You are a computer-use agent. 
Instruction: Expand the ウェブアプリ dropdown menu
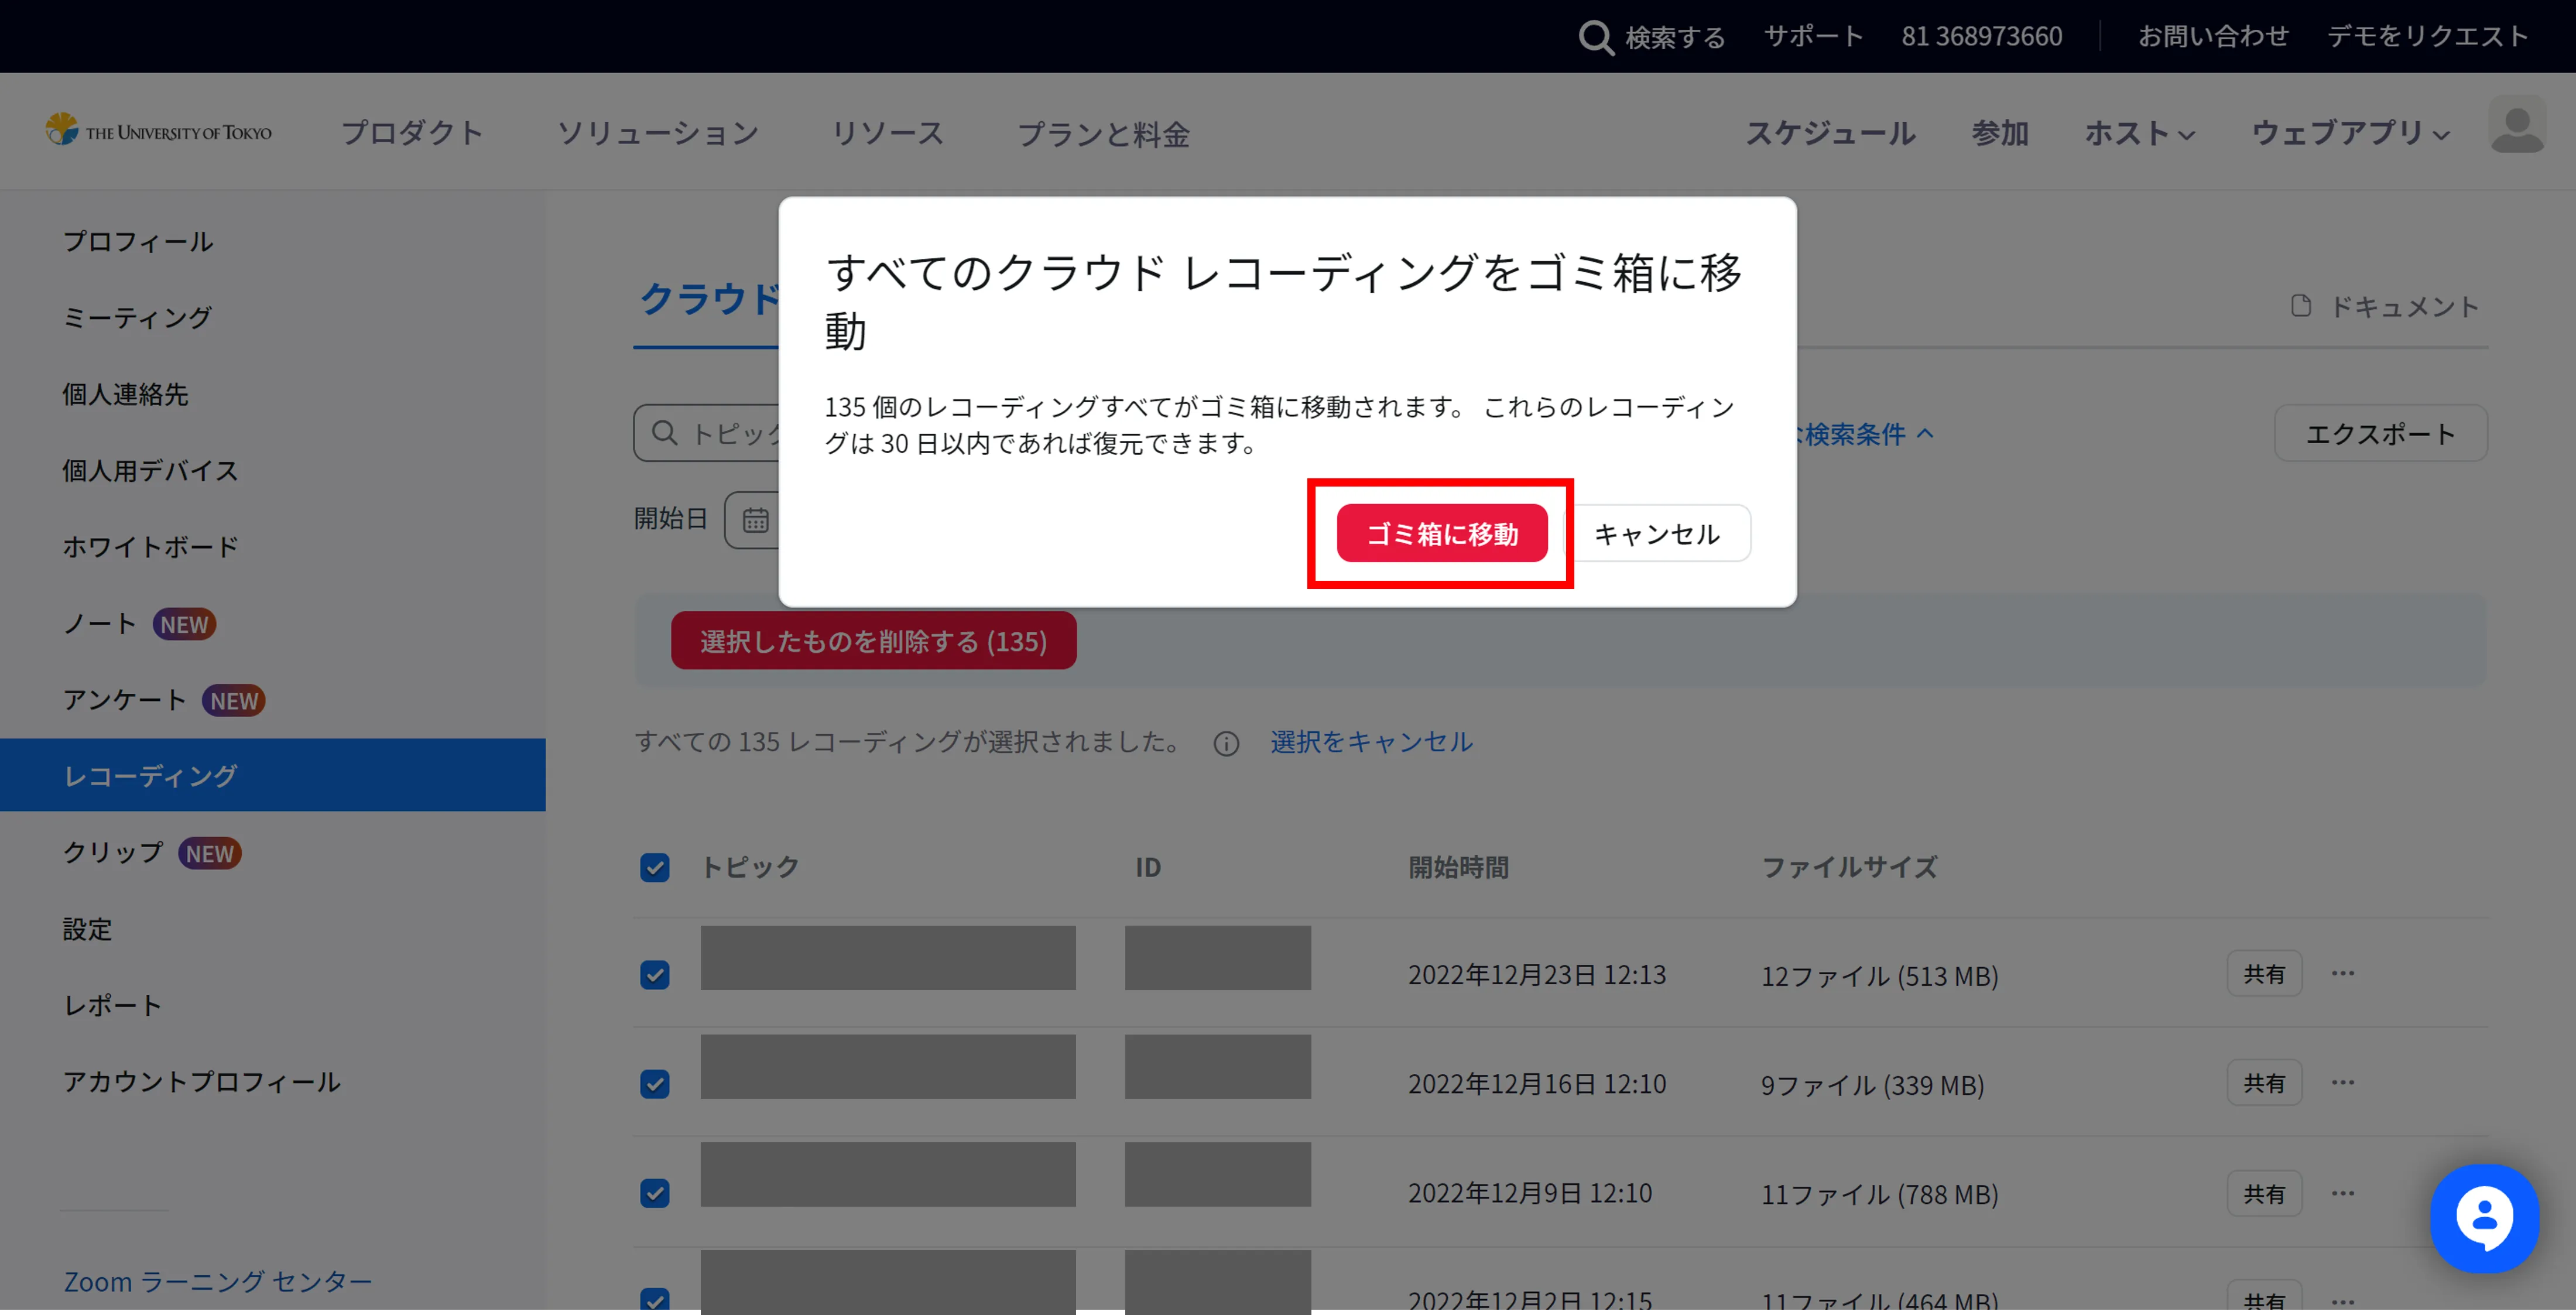[x=2349, y=133]
